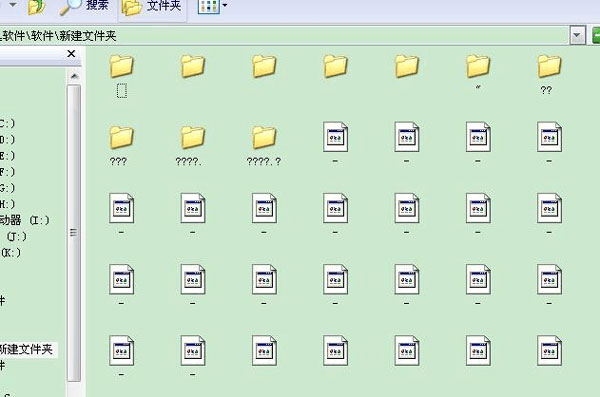The width and height of the screenshot is (600, 397).
Task: Select the G: drive in tree
Action: (x=7, y=188)
